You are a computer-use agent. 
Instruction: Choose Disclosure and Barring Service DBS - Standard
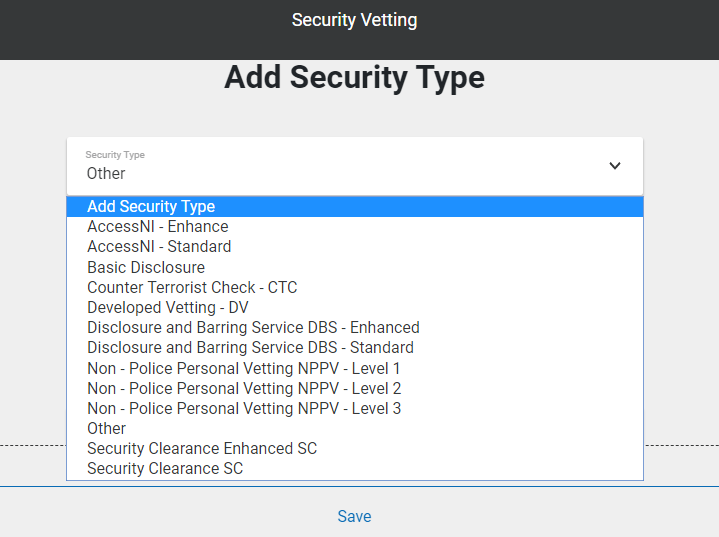(x=250, y=348)
